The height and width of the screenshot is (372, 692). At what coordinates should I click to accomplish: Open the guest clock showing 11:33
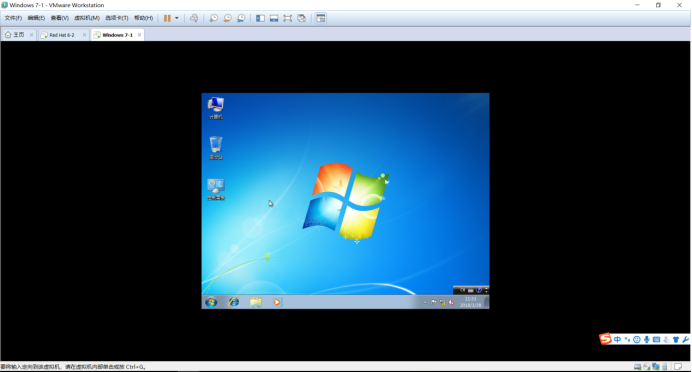point(470,302)
